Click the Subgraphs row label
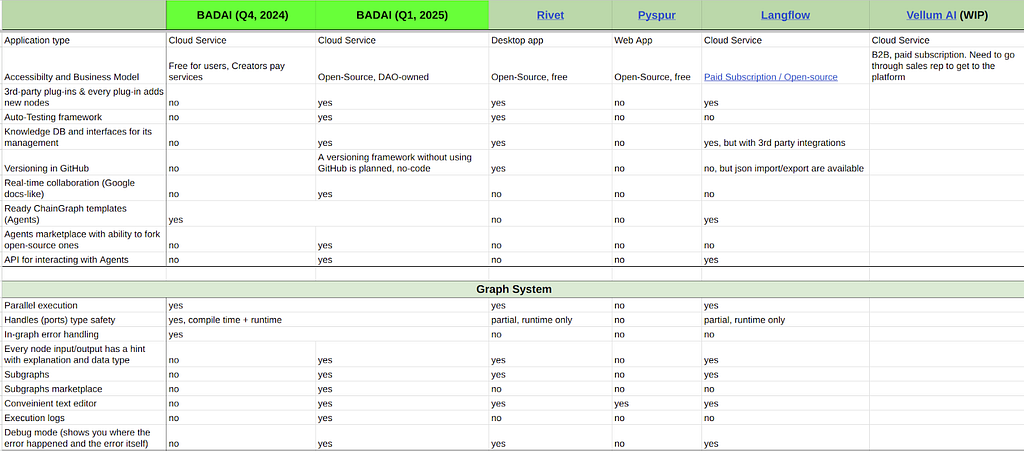 [25, 375]
